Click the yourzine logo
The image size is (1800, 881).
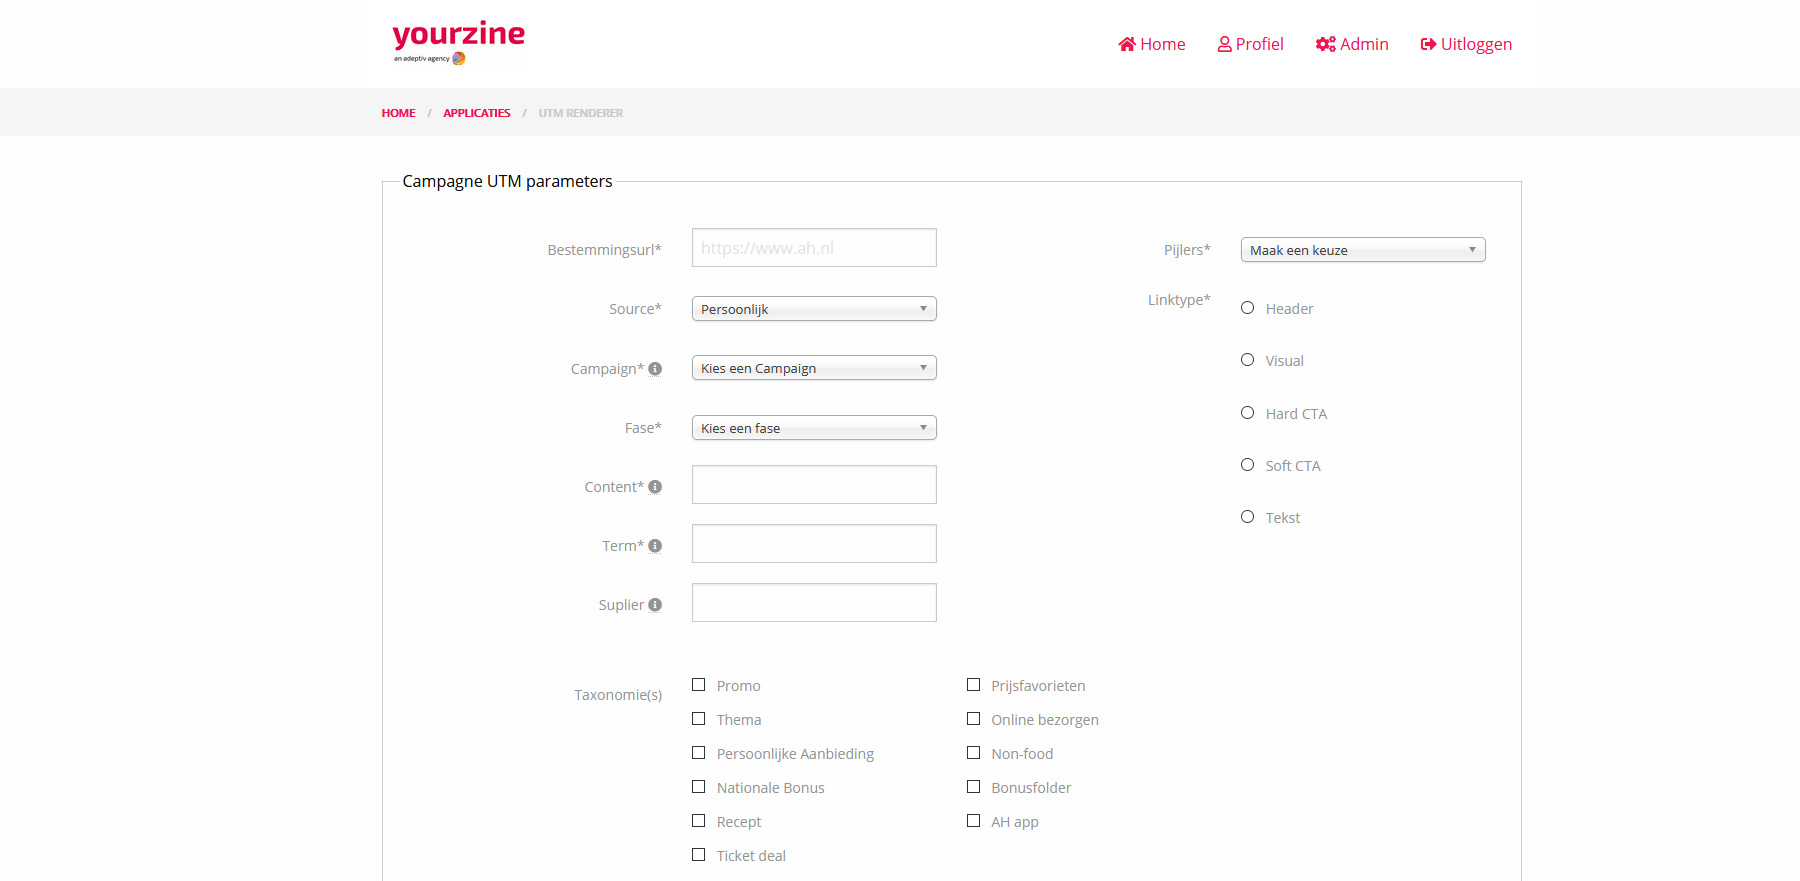pos(458,42)
